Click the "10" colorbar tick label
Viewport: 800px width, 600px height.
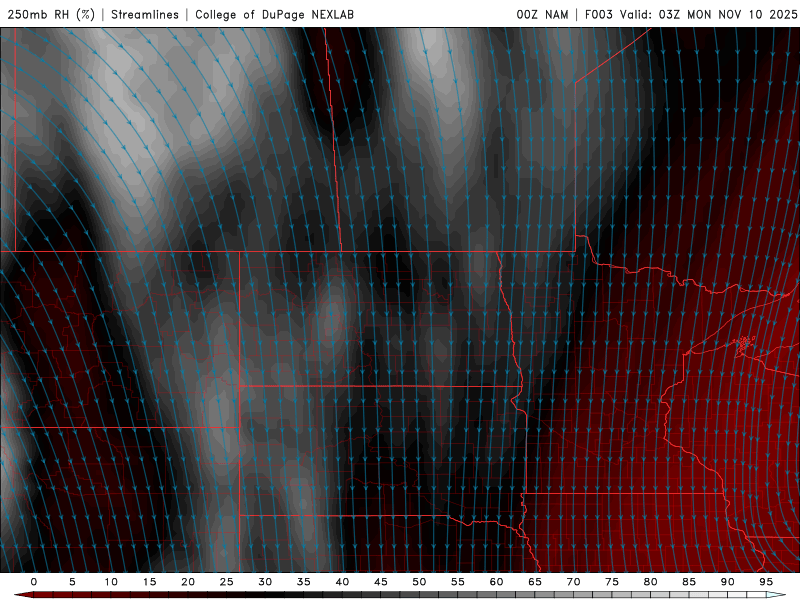point(111,582)
